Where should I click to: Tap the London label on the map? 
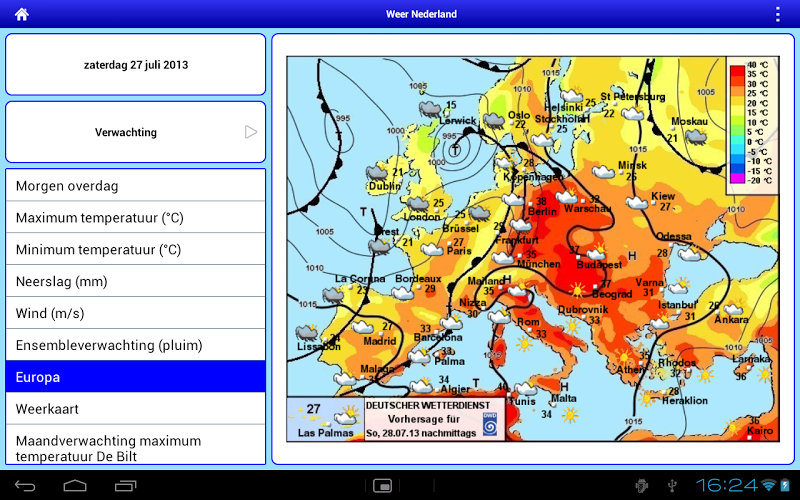(x=421, y=217)
